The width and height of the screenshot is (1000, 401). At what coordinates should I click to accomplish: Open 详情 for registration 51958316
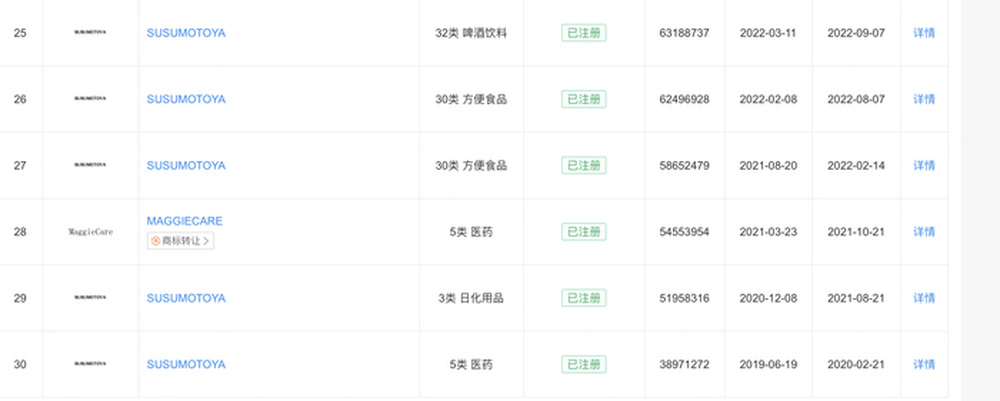point(923,298)
